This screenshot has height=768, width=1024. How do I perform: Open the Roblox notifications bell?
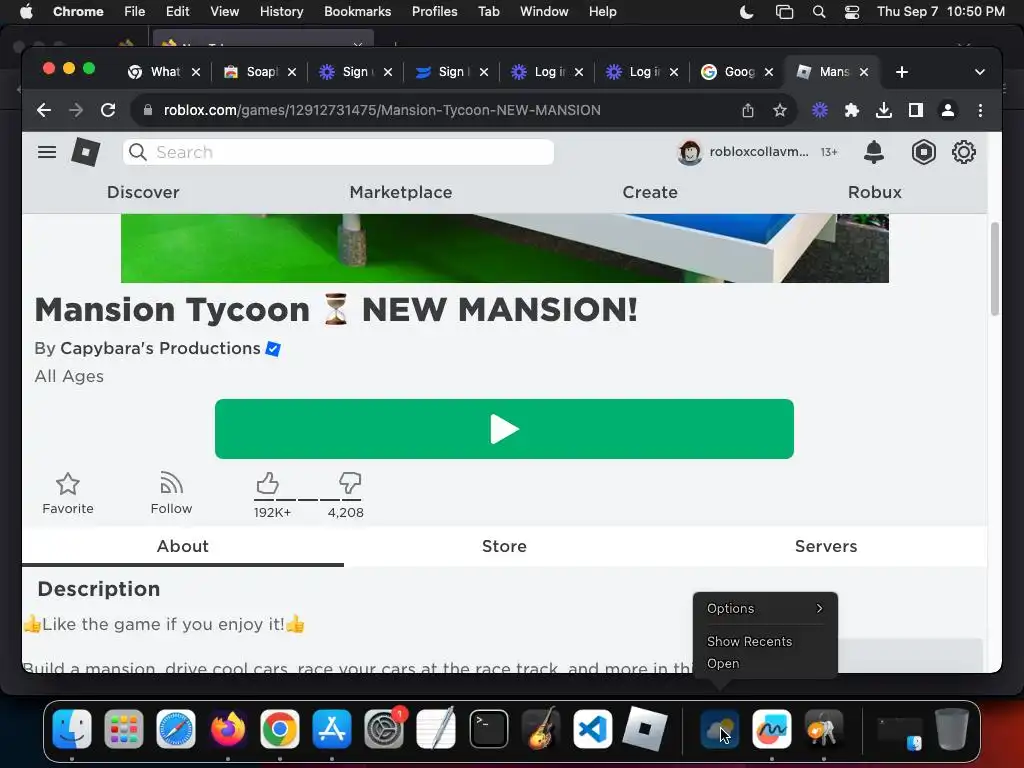(x=874, y=152)
